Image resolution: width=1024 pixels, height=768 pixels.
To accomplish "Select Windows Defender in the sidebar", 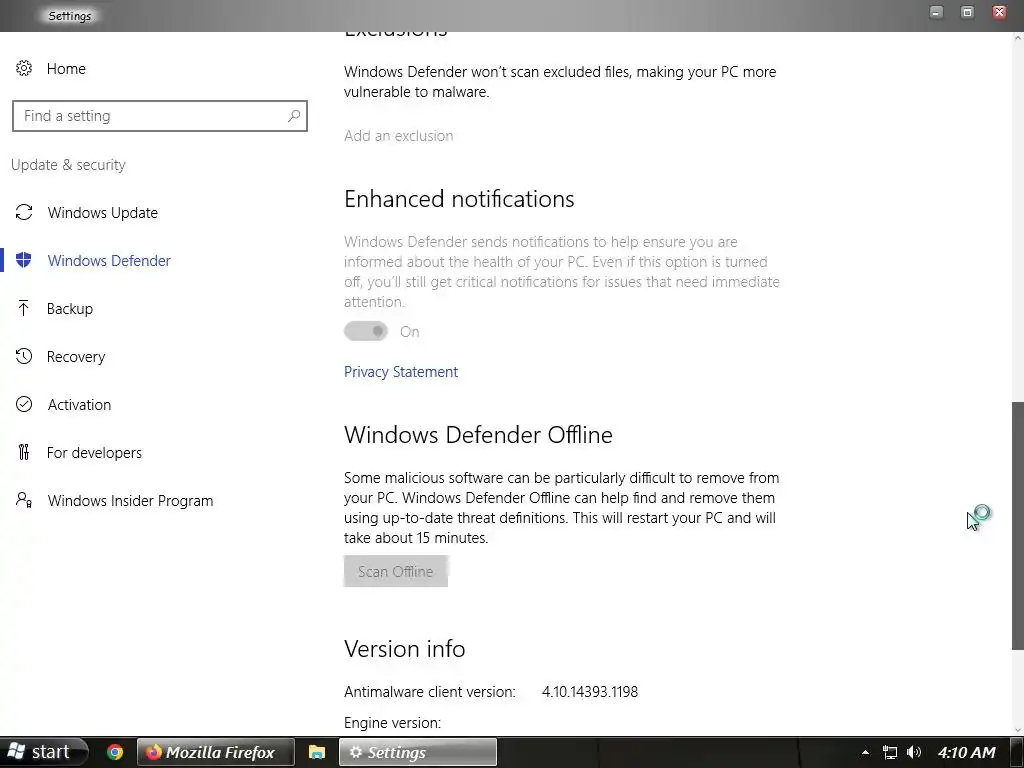I will pyautogui.click(x=109, y=261).
